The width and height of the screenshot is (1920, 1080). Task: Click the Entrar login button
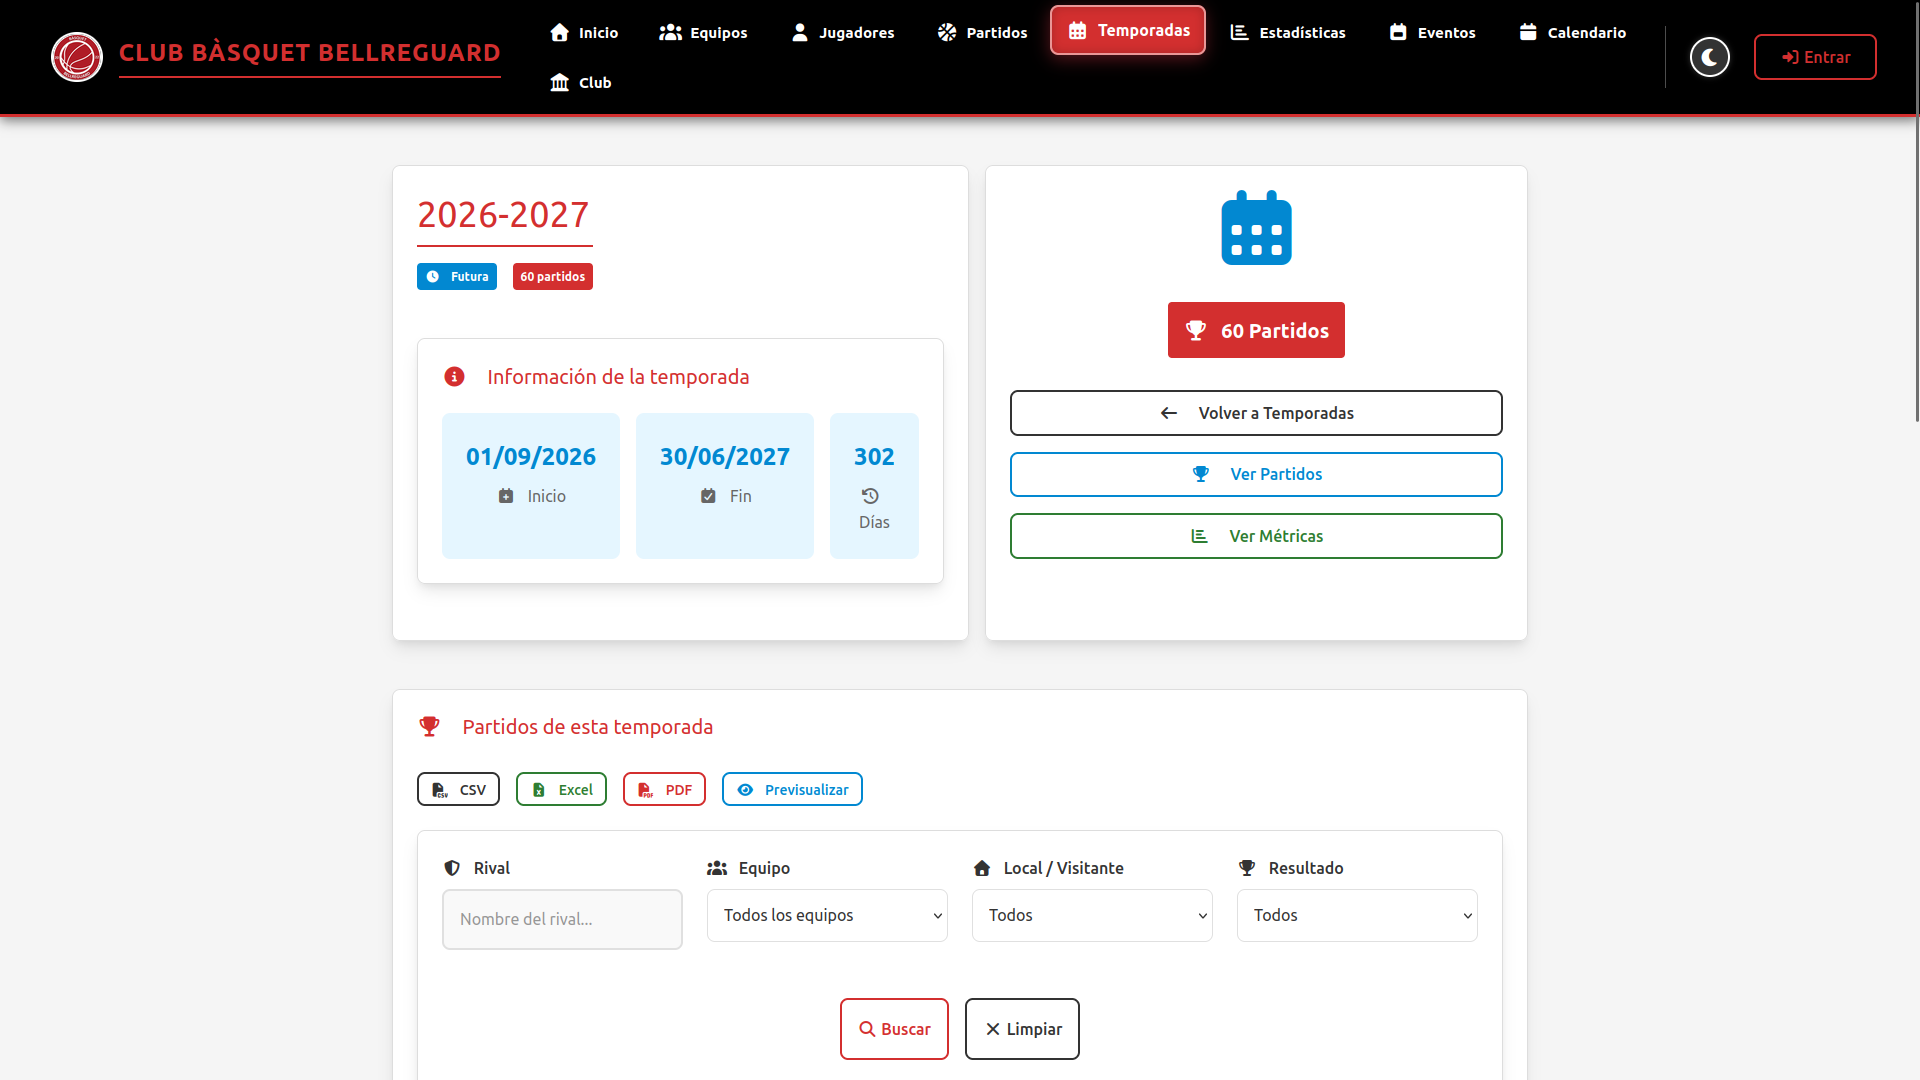[1815, 57]
